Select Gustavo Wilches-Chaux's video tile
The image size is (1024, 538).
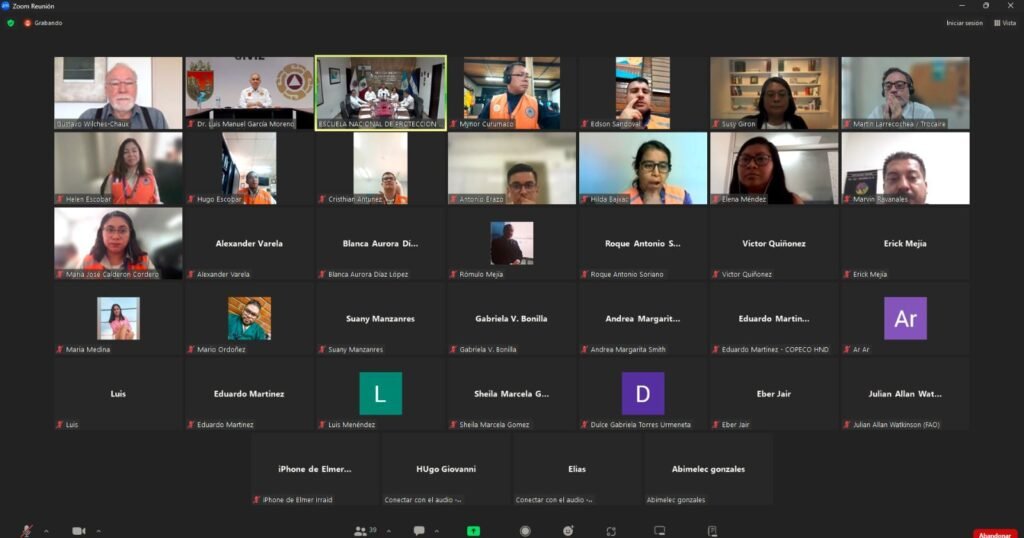[x=118, y=93]
